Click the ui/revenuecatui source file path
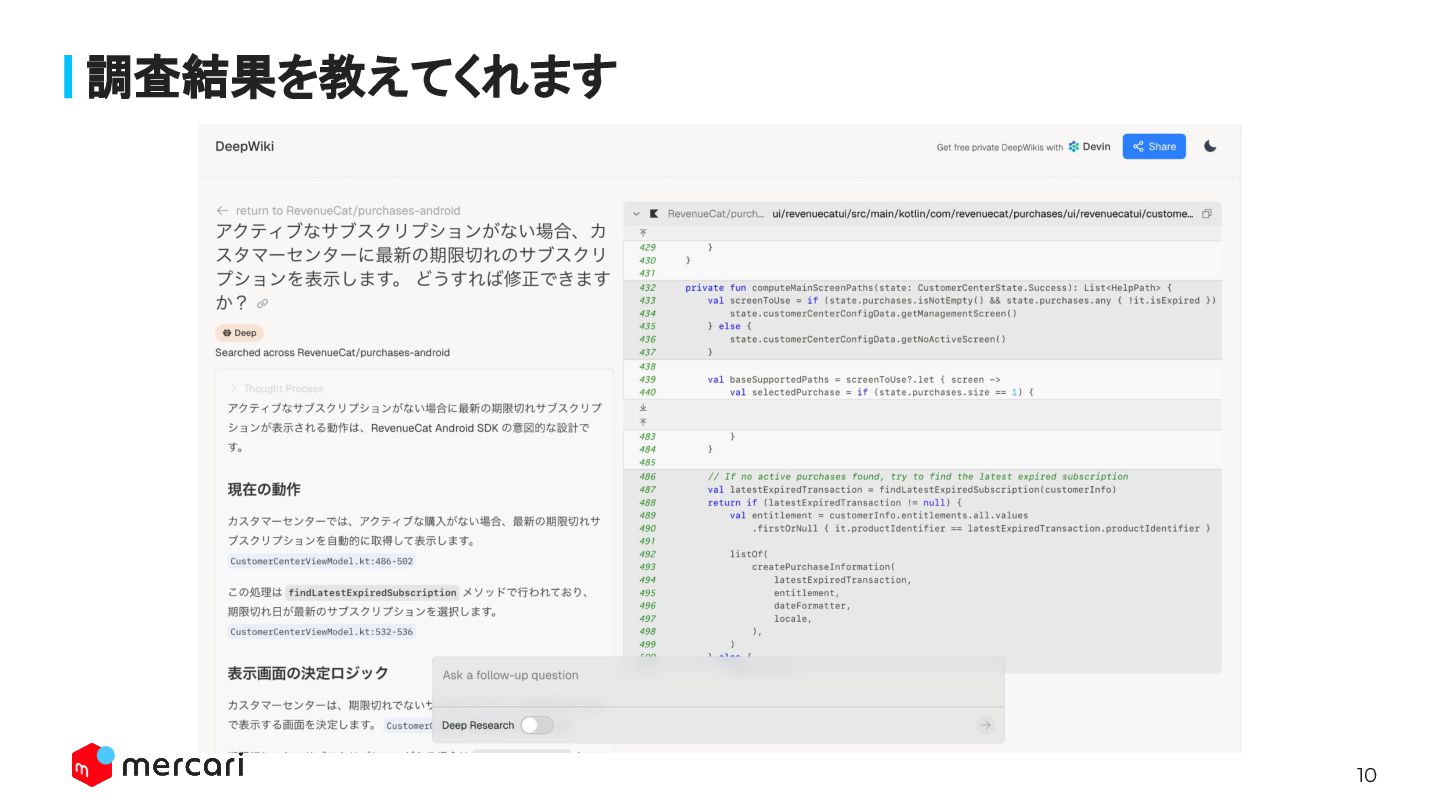This screenshot has width=1440, height=810. (982, 213)
